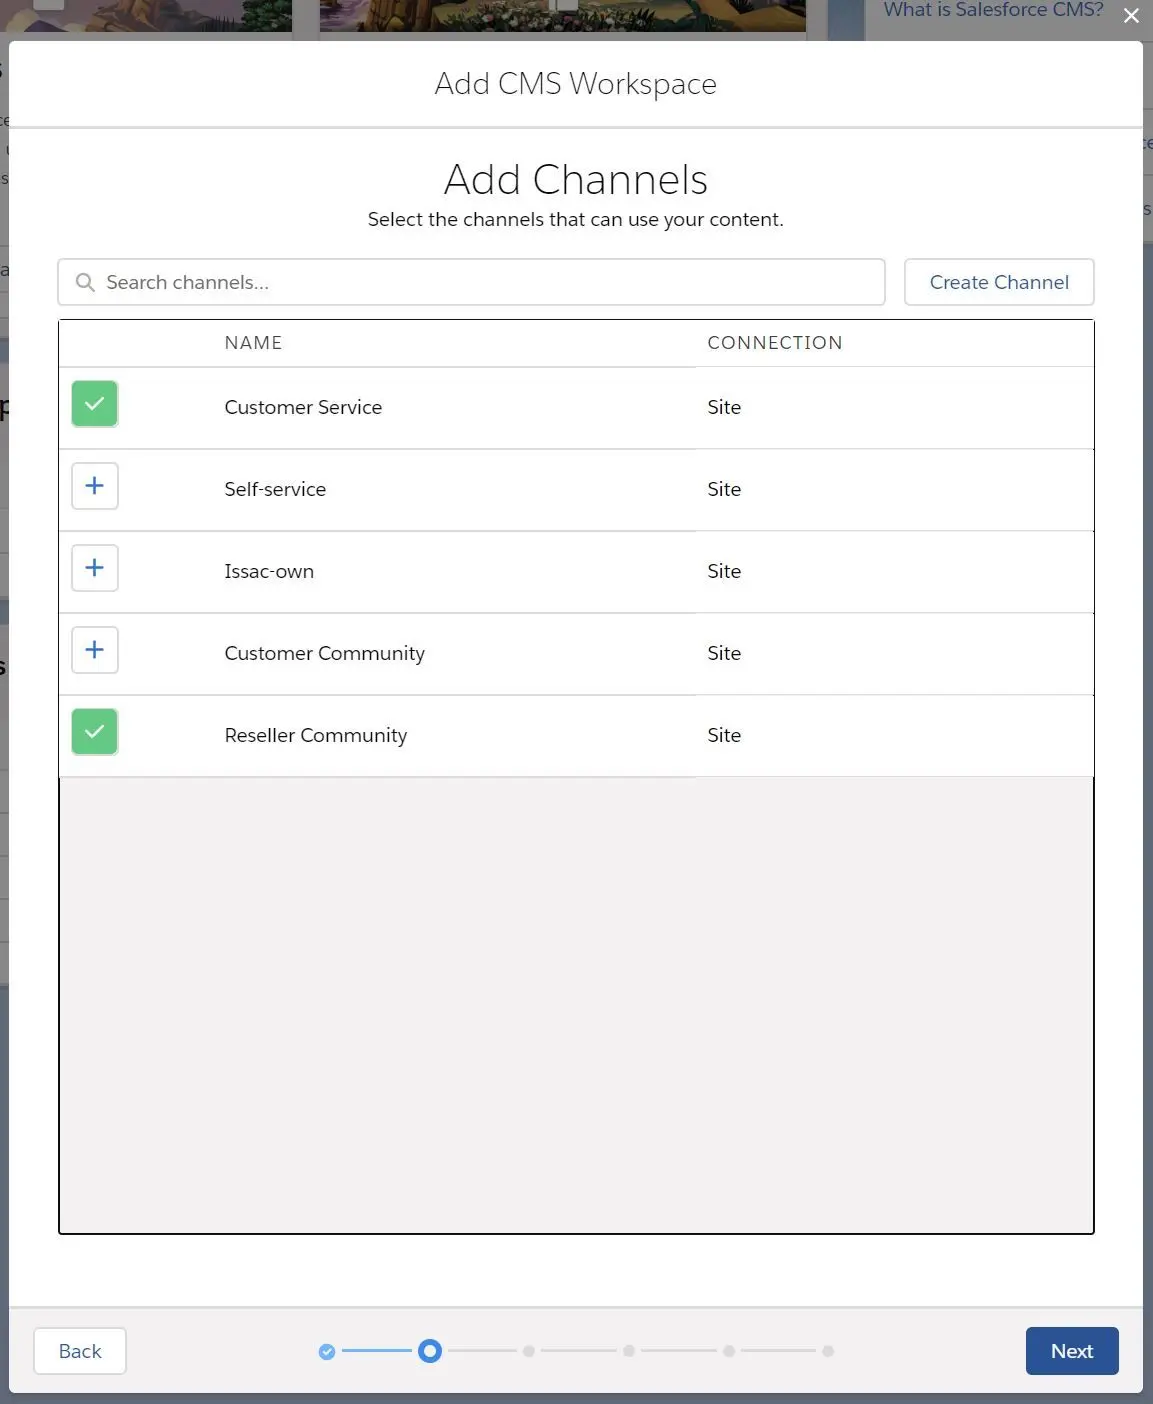The height and width of the screenshot is (1404, 1153).
Task: Click the 'Add CMS Workspace' dialog title
Action: point(576,84)
